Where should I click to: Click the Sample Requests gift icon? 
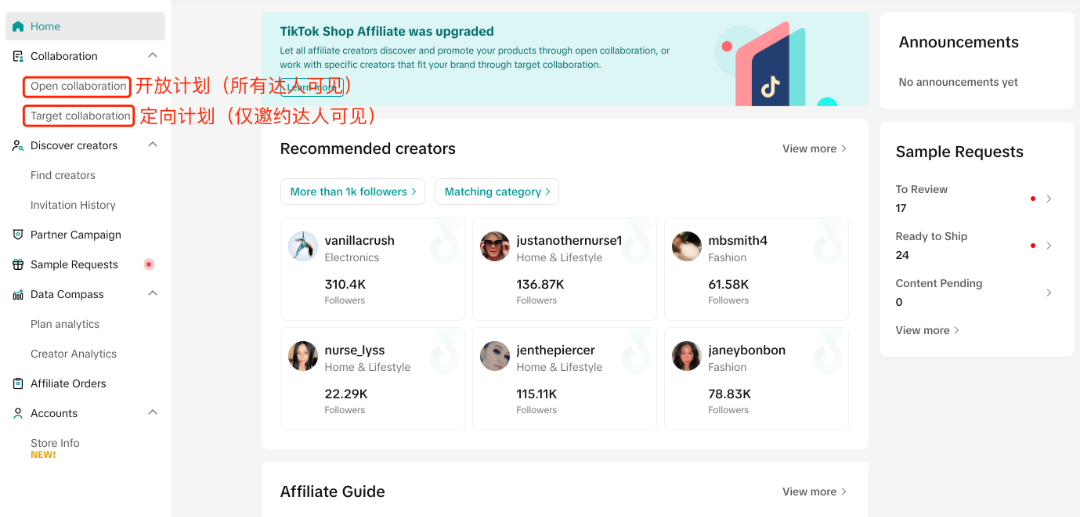click(18, 264)
